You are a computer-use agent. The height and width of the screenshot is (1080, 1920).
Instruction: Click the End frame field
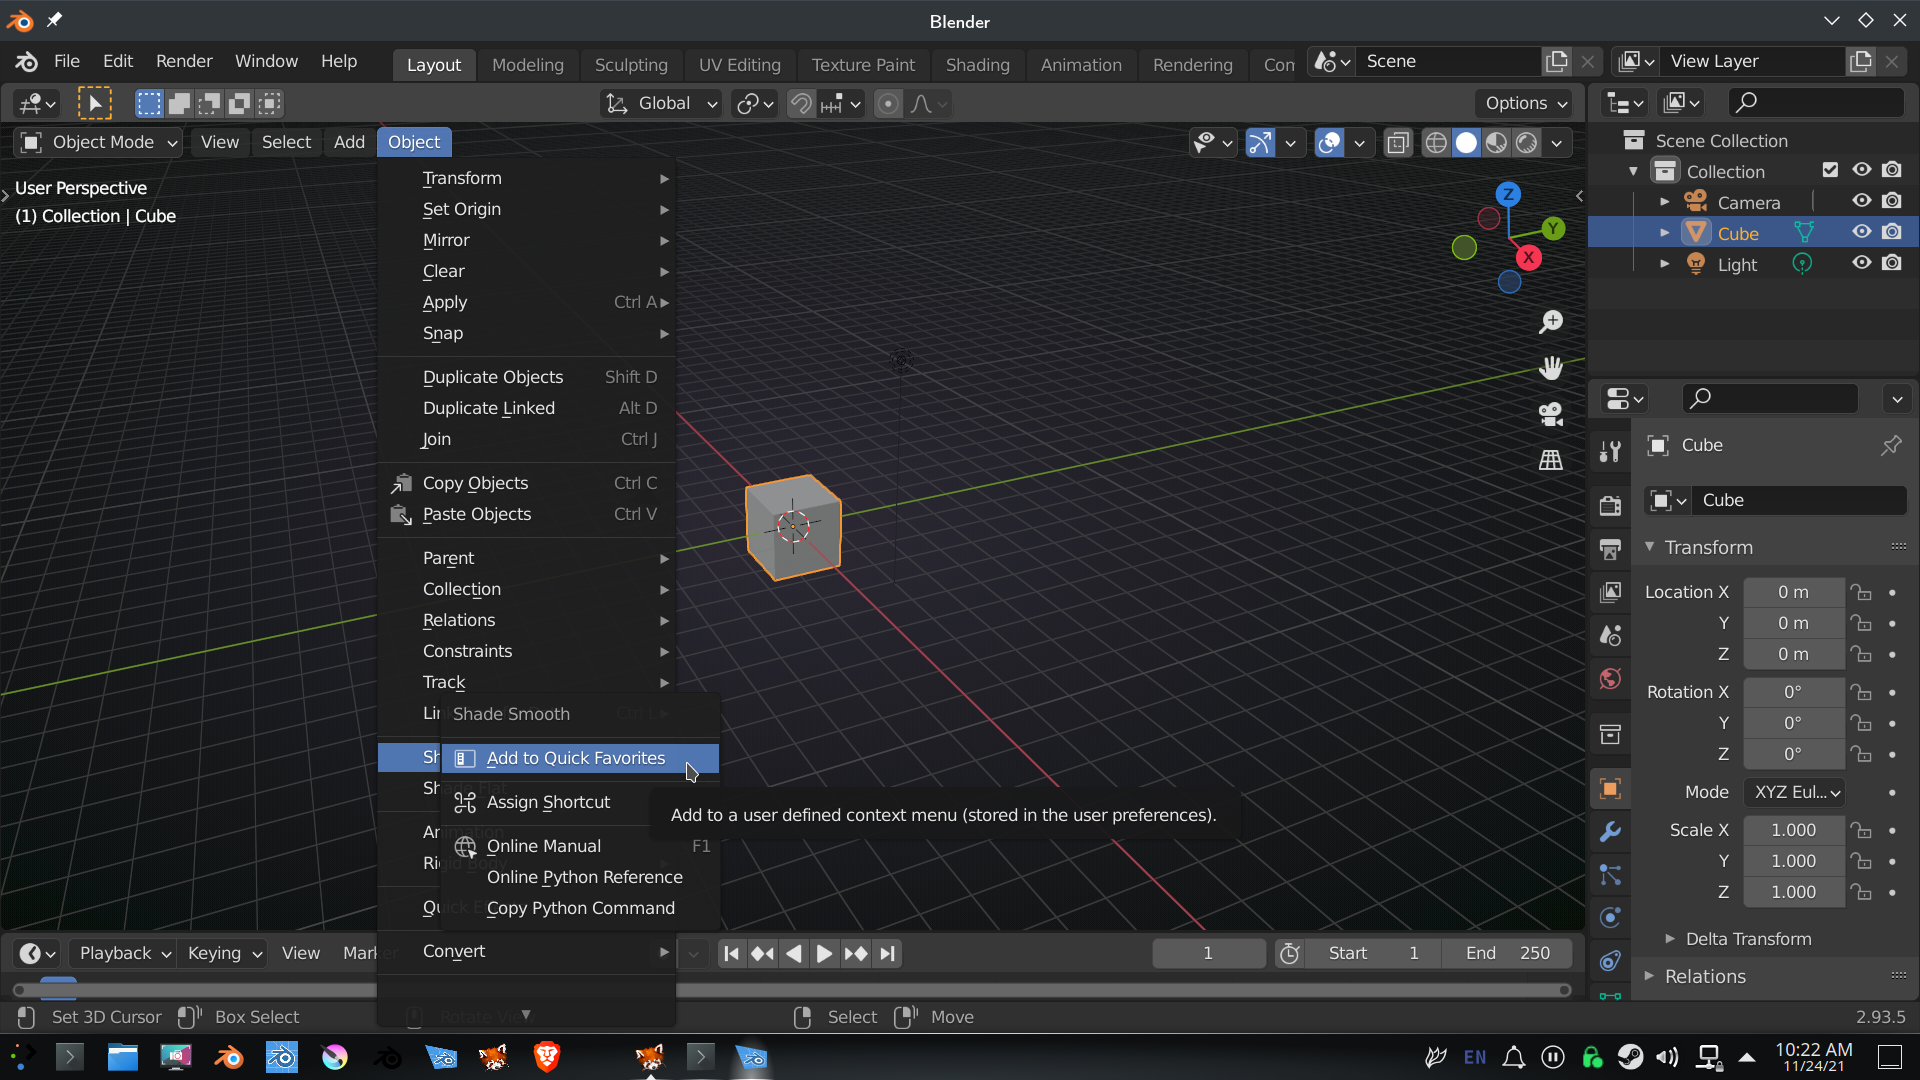1507,953
